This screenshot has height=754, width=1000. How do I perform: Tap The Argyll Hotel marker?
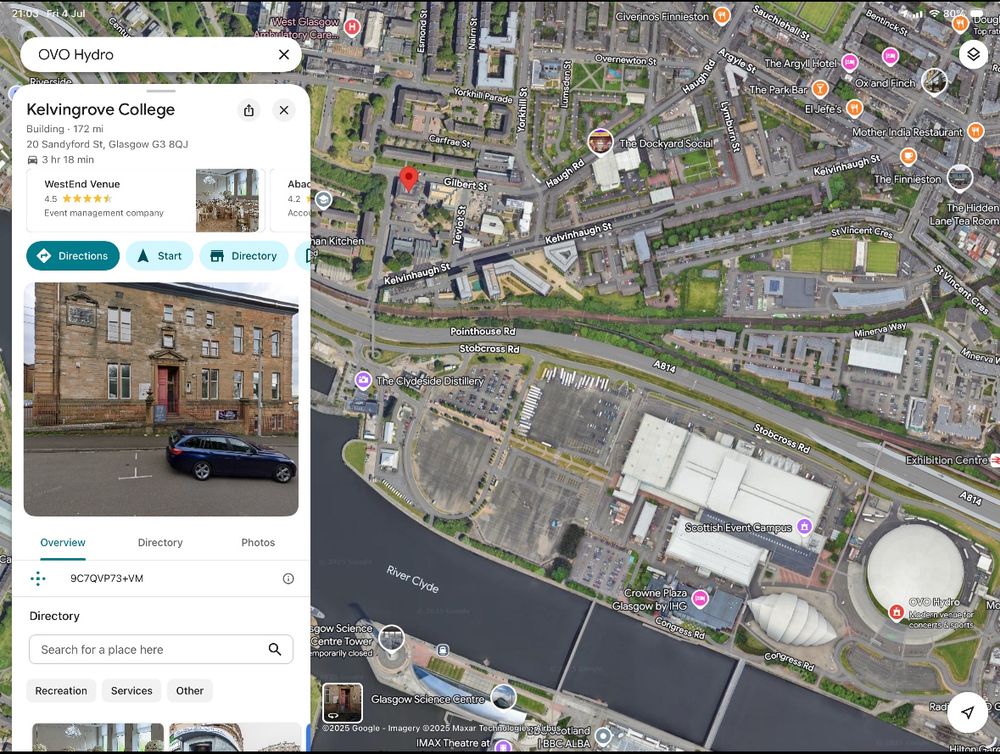[x=849, y=63]
